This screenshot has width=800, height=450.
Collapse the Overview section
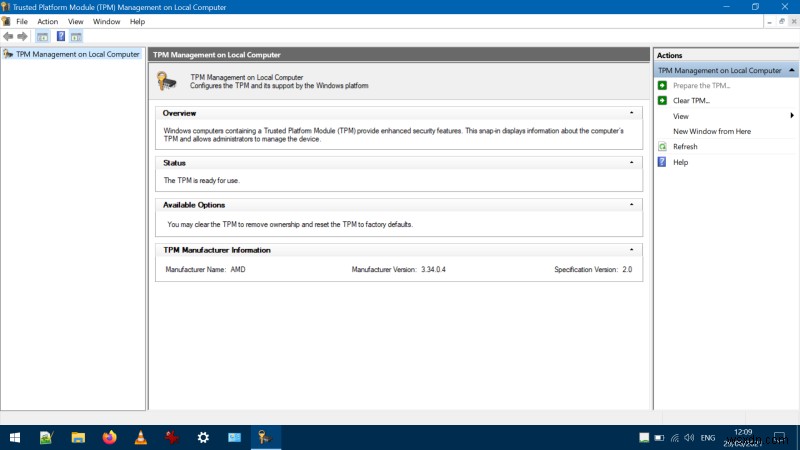pos(632,113)
